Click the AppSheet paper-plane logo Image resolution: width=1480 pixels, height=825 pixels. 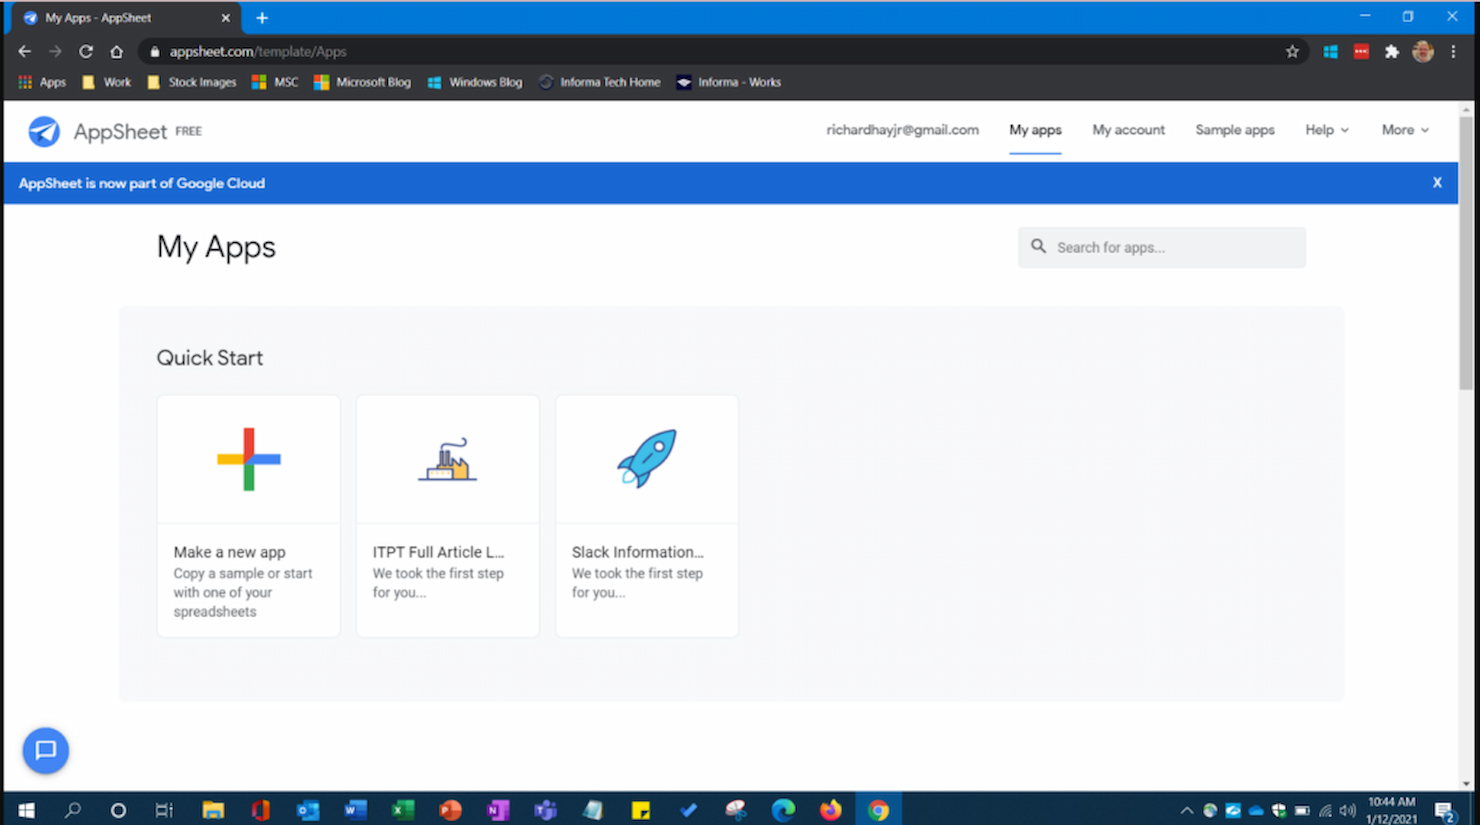[44, 131]
